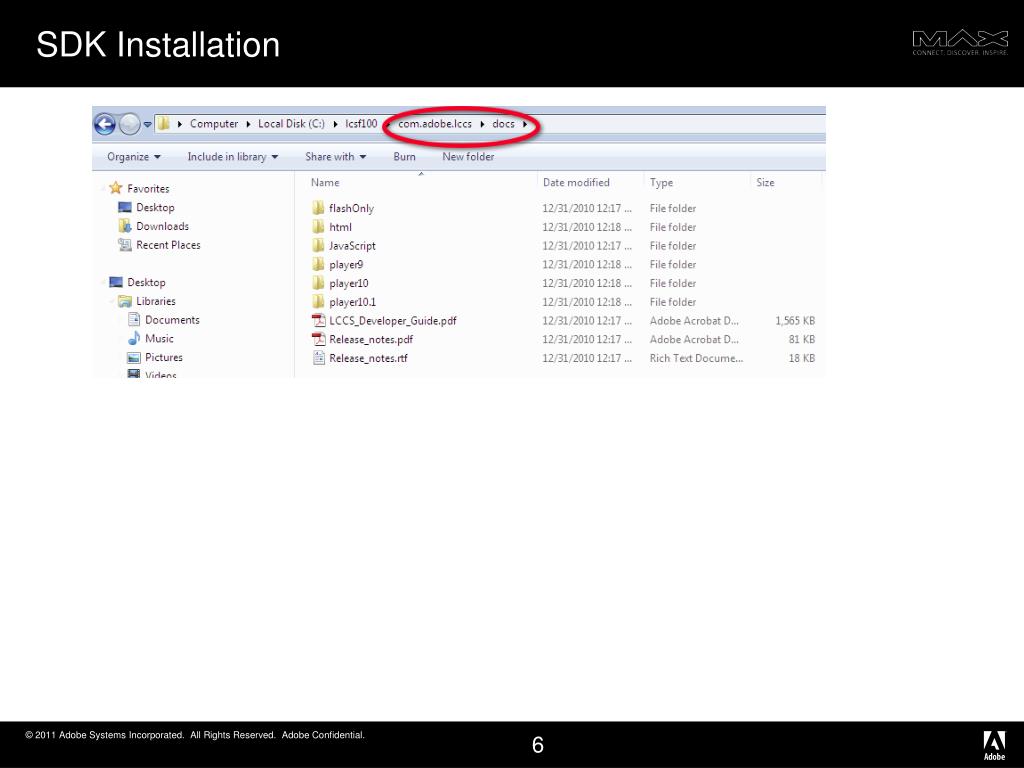Expand arrow between Local Disk and lcsf100
1024x768 pixels.
coord(335,124)
